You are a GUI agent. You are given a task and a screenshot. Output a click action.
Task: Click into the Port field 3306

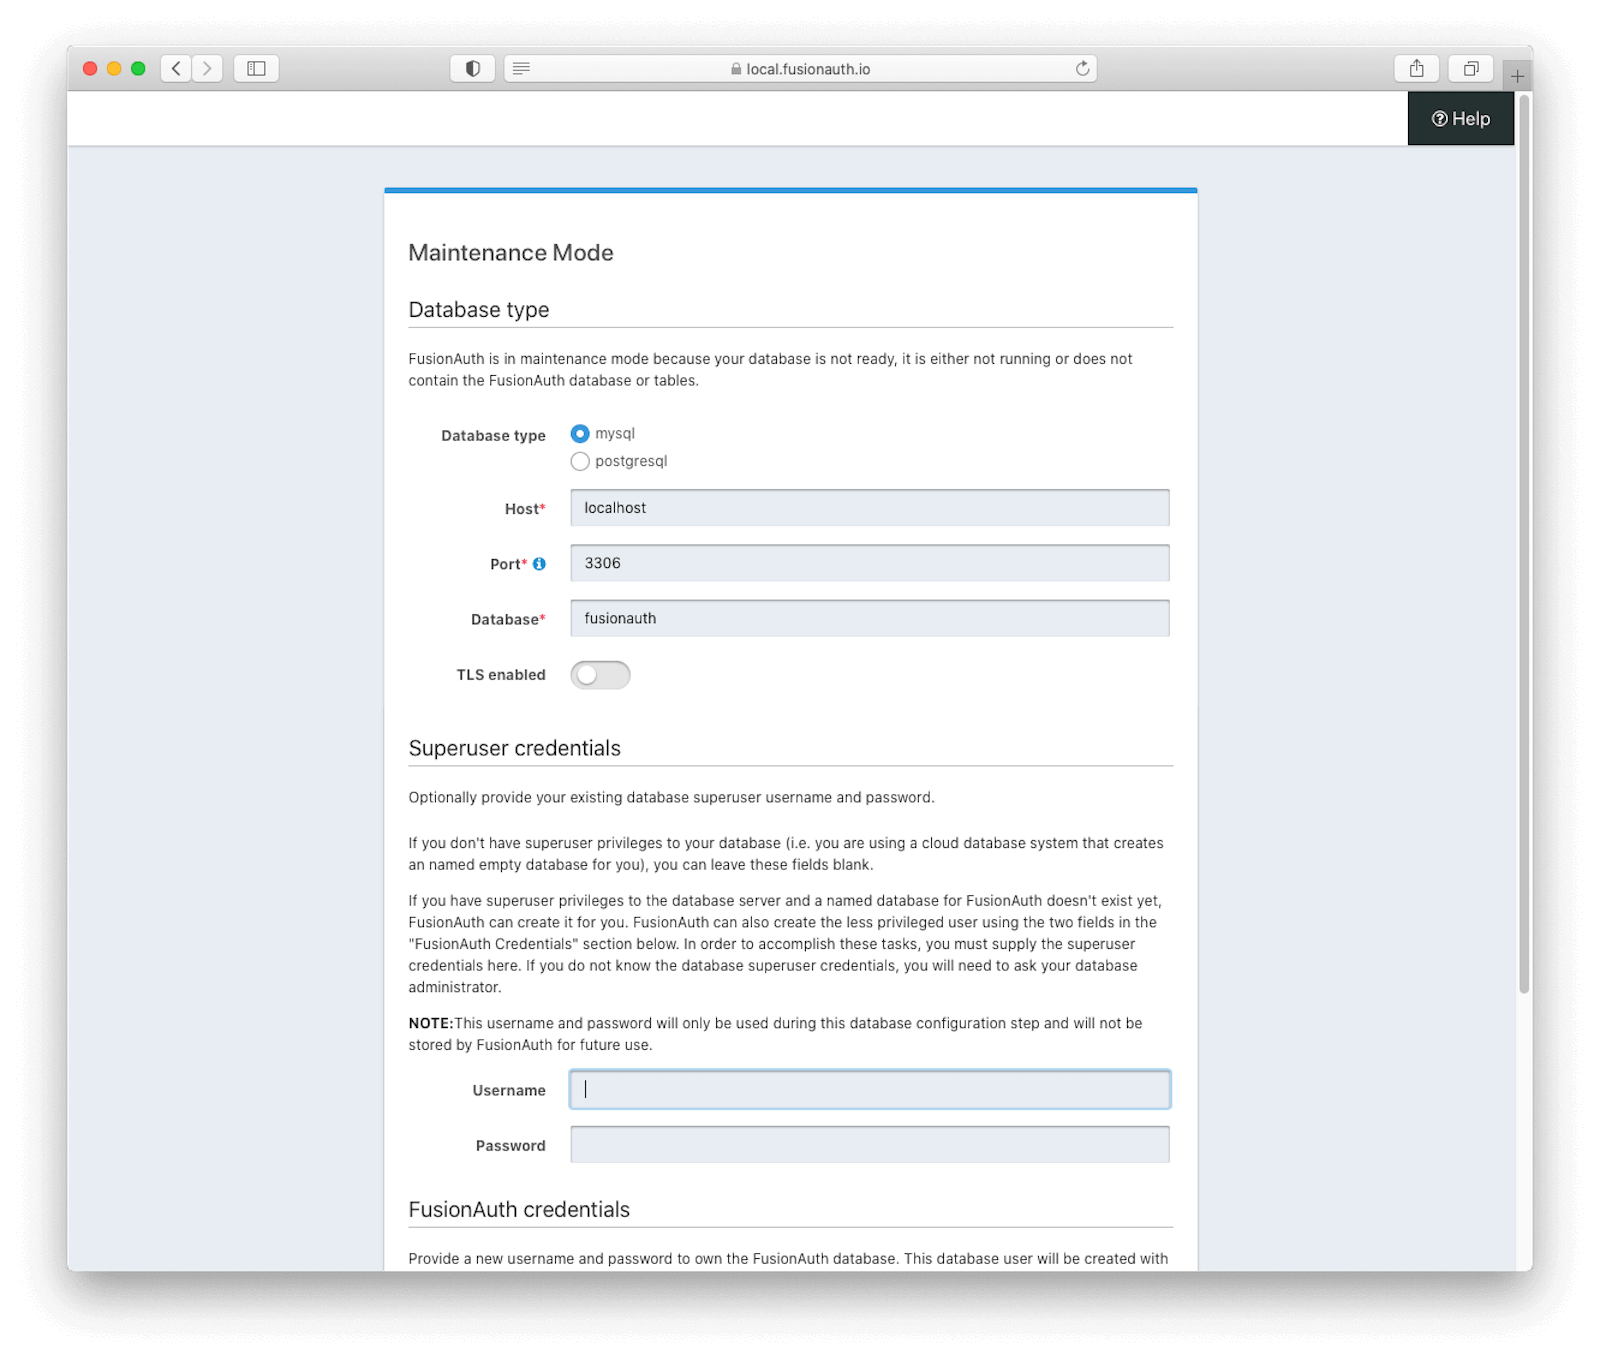click(870, 563)
